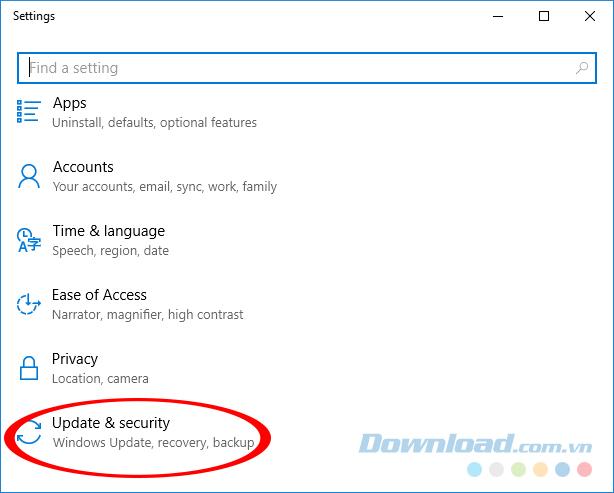Click the magnifier search icon

tap(582, 68)
